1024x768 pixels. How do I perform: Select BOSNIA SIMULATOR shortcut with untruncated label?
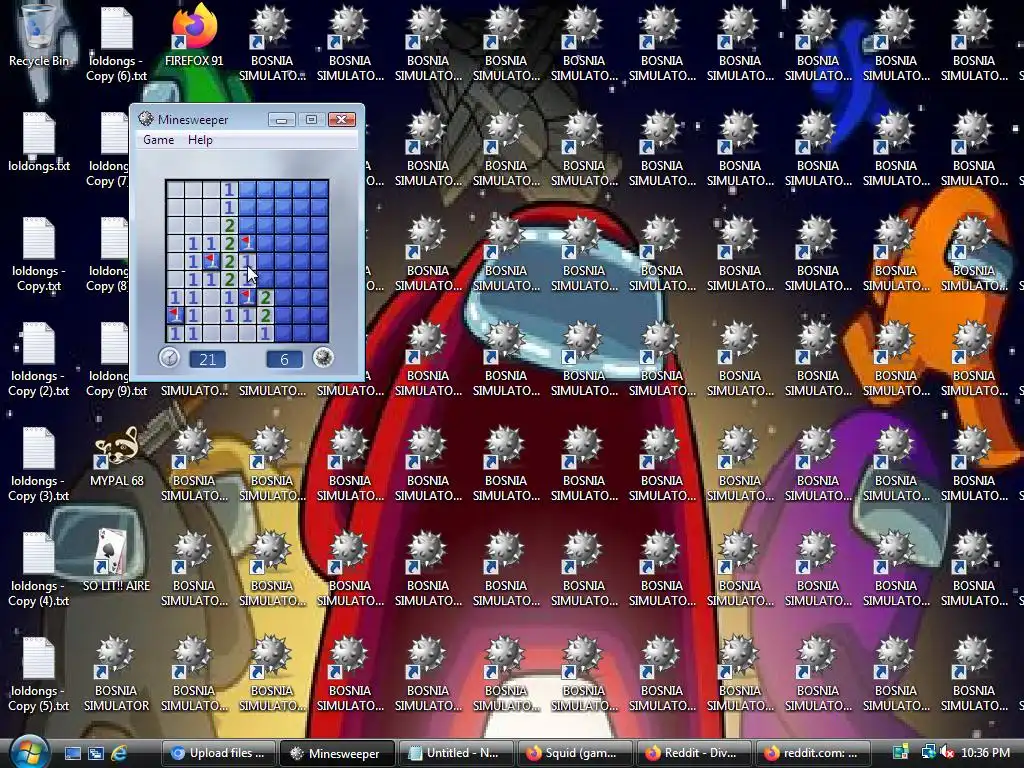[x=116, y=675]
